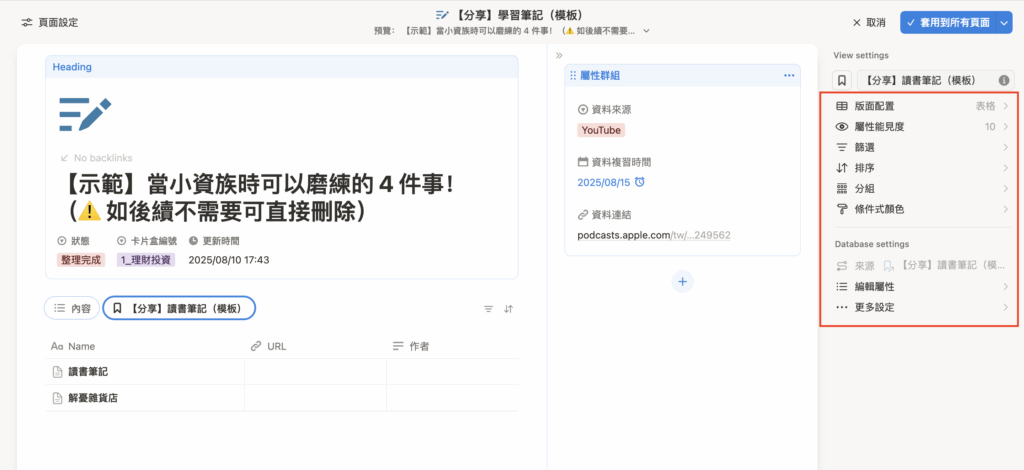Click the 頁面設定 sliders icon
The image size is (1024, 470).
[x=26, y=22]
